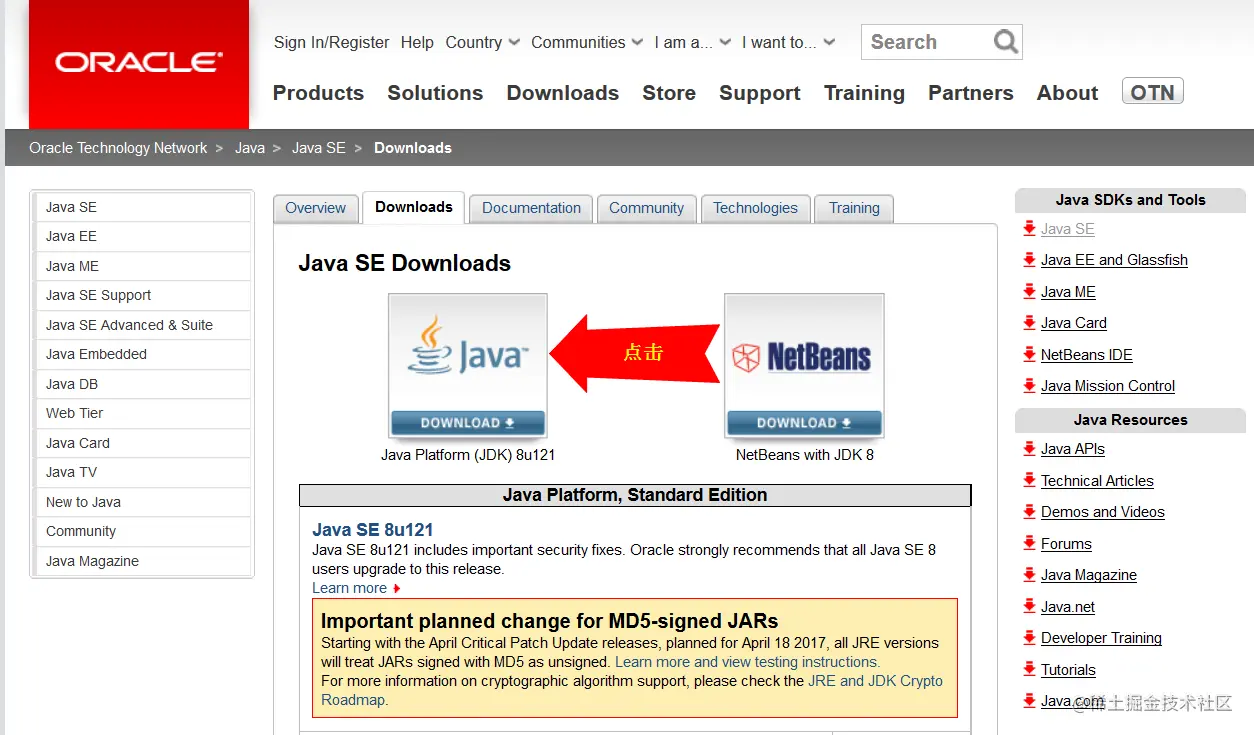Click the search magnifier icon
The height and width of the screenshot is (735, 1254).
click(x=1005, y=42)
